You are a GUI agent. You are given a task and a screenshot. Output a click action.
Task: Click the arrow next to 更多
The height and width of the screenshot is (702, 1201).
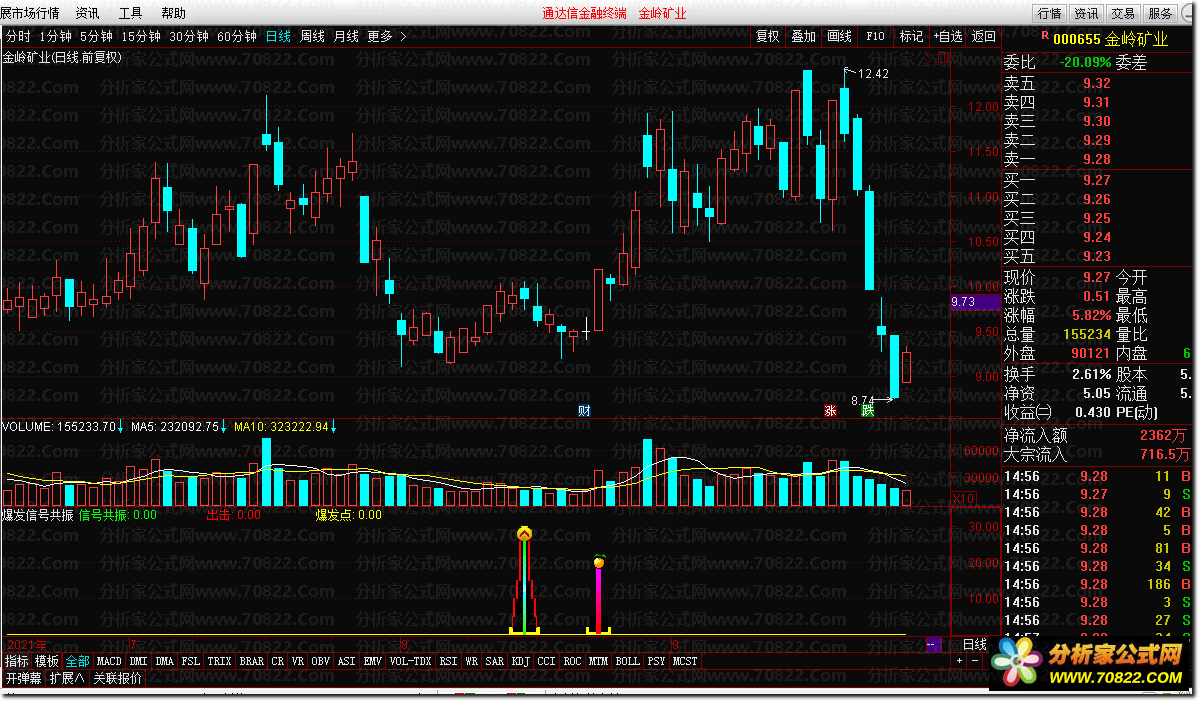403,36
